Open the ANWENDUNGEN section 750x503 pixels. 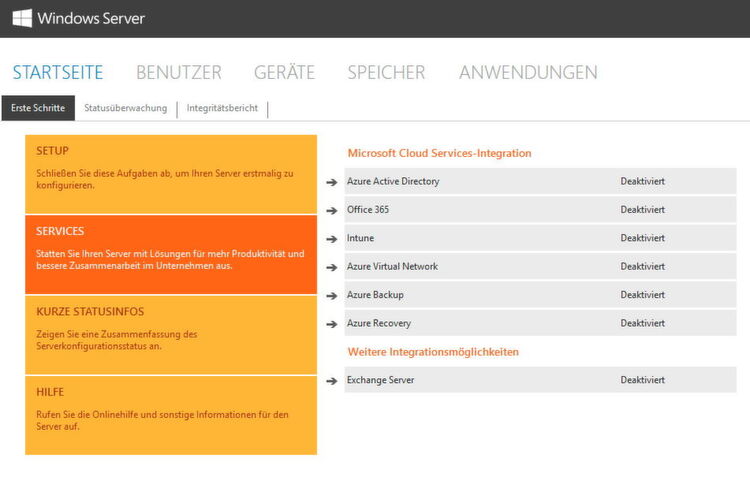click(x=528, y=73)
